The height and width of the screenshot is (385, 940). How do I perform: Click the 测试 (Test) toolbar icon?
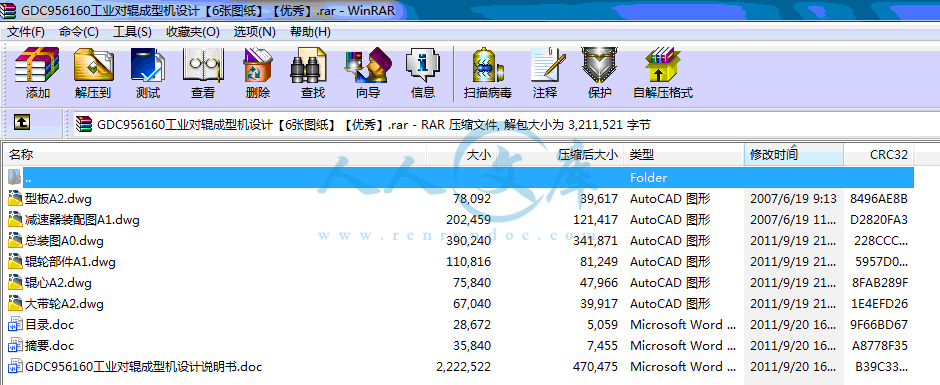(147, 65)
